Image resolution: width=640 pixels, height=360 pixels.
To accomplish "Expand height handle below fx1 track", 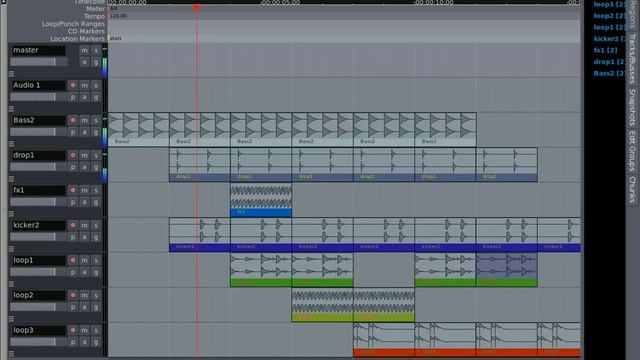I will 11,213.
